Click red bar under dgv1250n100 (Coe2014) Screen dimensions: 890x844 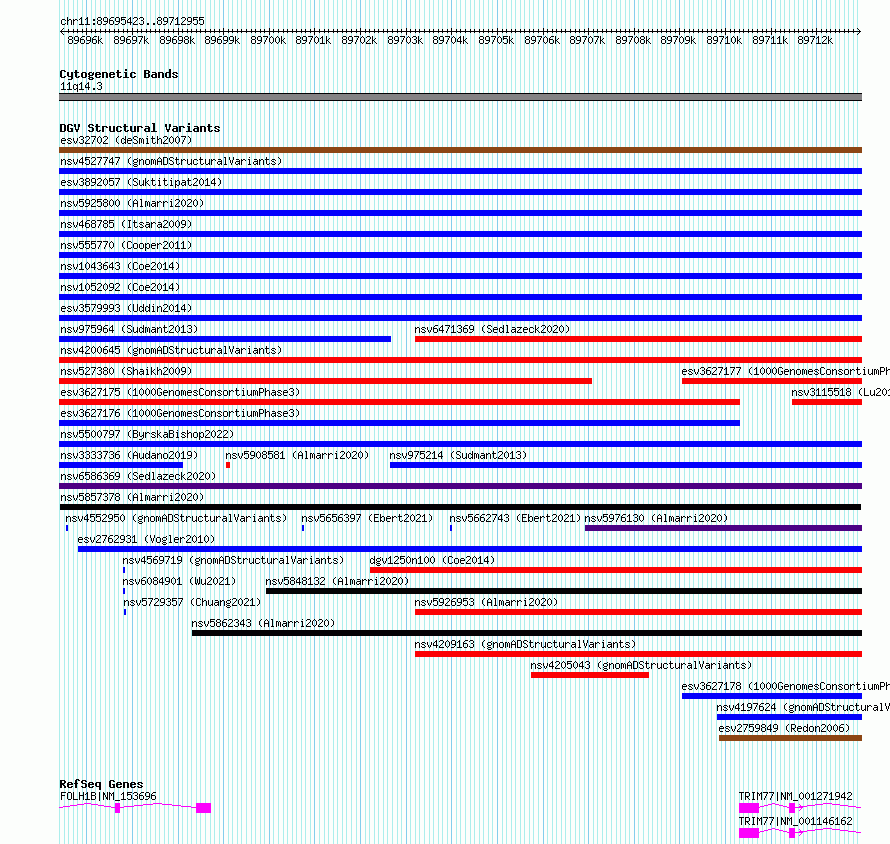point(616,570)
